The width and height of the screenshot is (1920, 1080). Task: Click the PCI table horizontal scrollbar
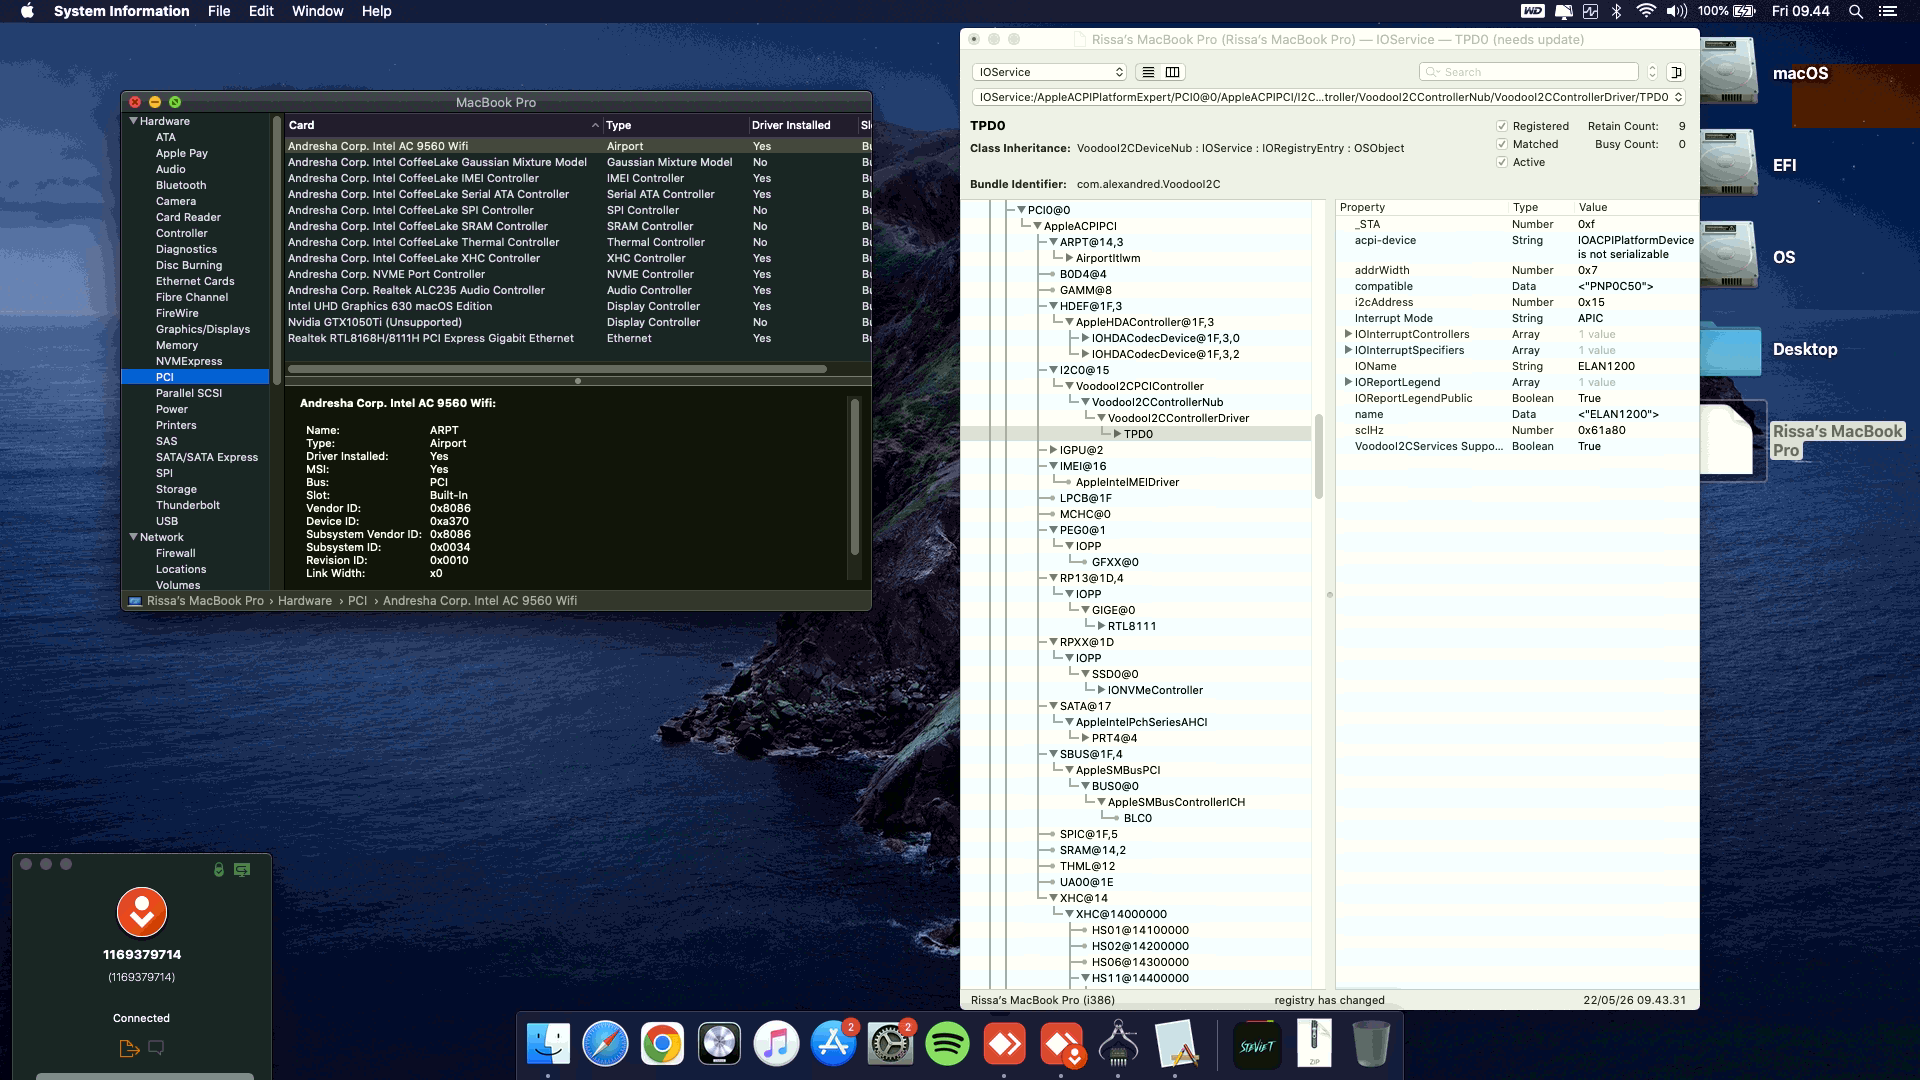click(x=557, y=369)
